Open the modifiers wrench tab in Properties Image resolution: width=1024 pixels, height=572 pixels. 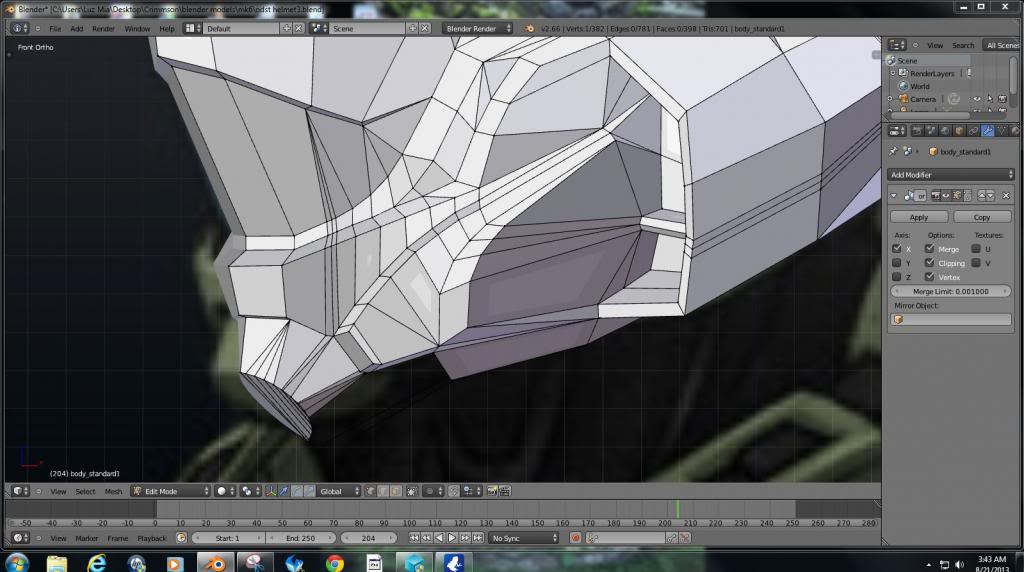pyautogui.click(x=987, y=130)
